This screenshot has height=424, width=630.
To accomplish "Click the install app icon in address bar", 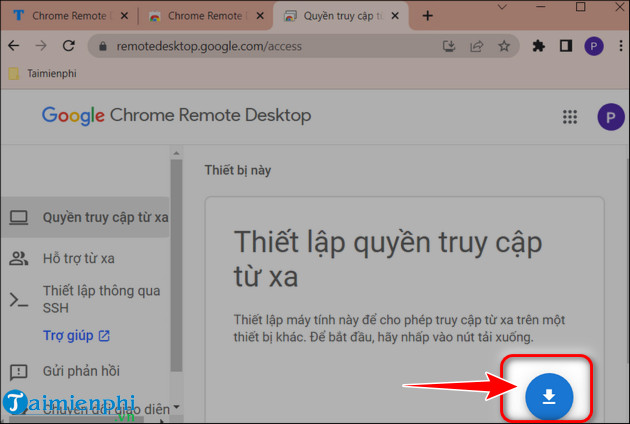I will [449, 46].
